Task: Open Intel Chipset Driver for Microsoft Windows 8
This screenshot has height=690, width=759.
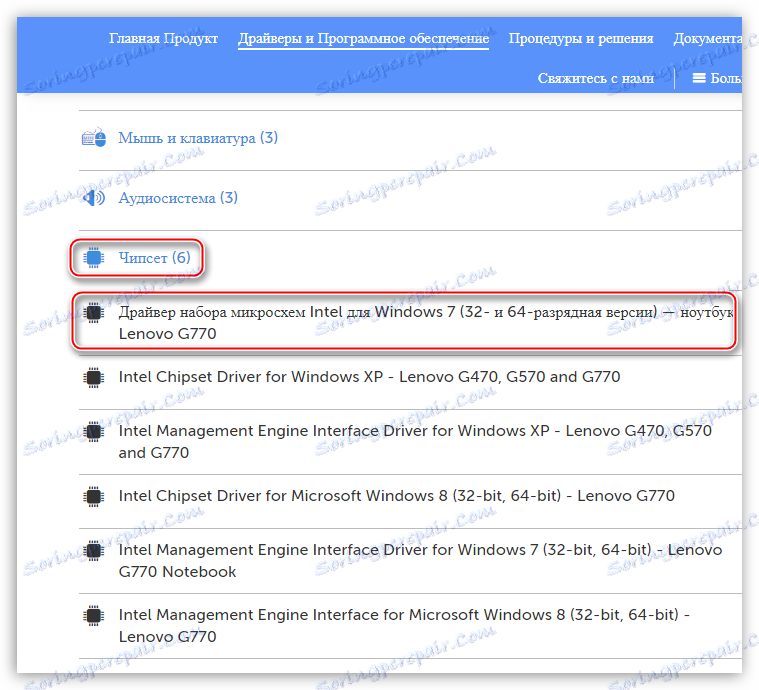Action: (x=396, y=496)
